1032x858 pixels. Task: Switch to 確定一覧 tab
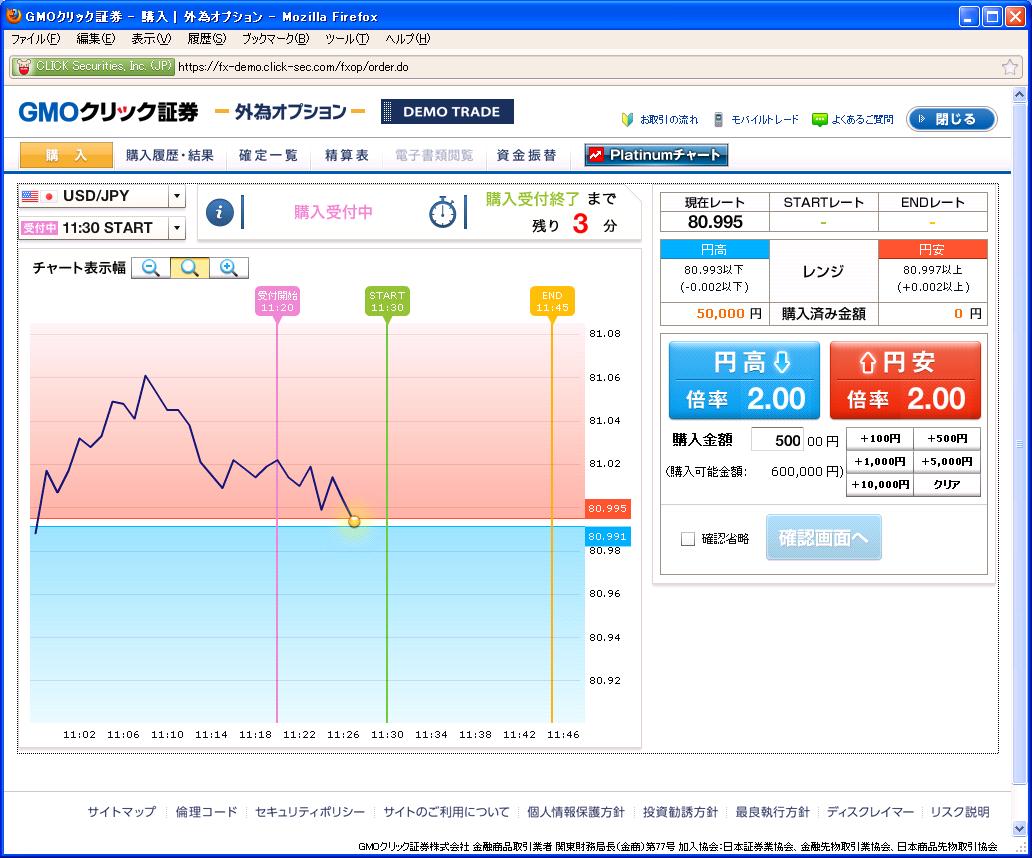pos(268,155)
